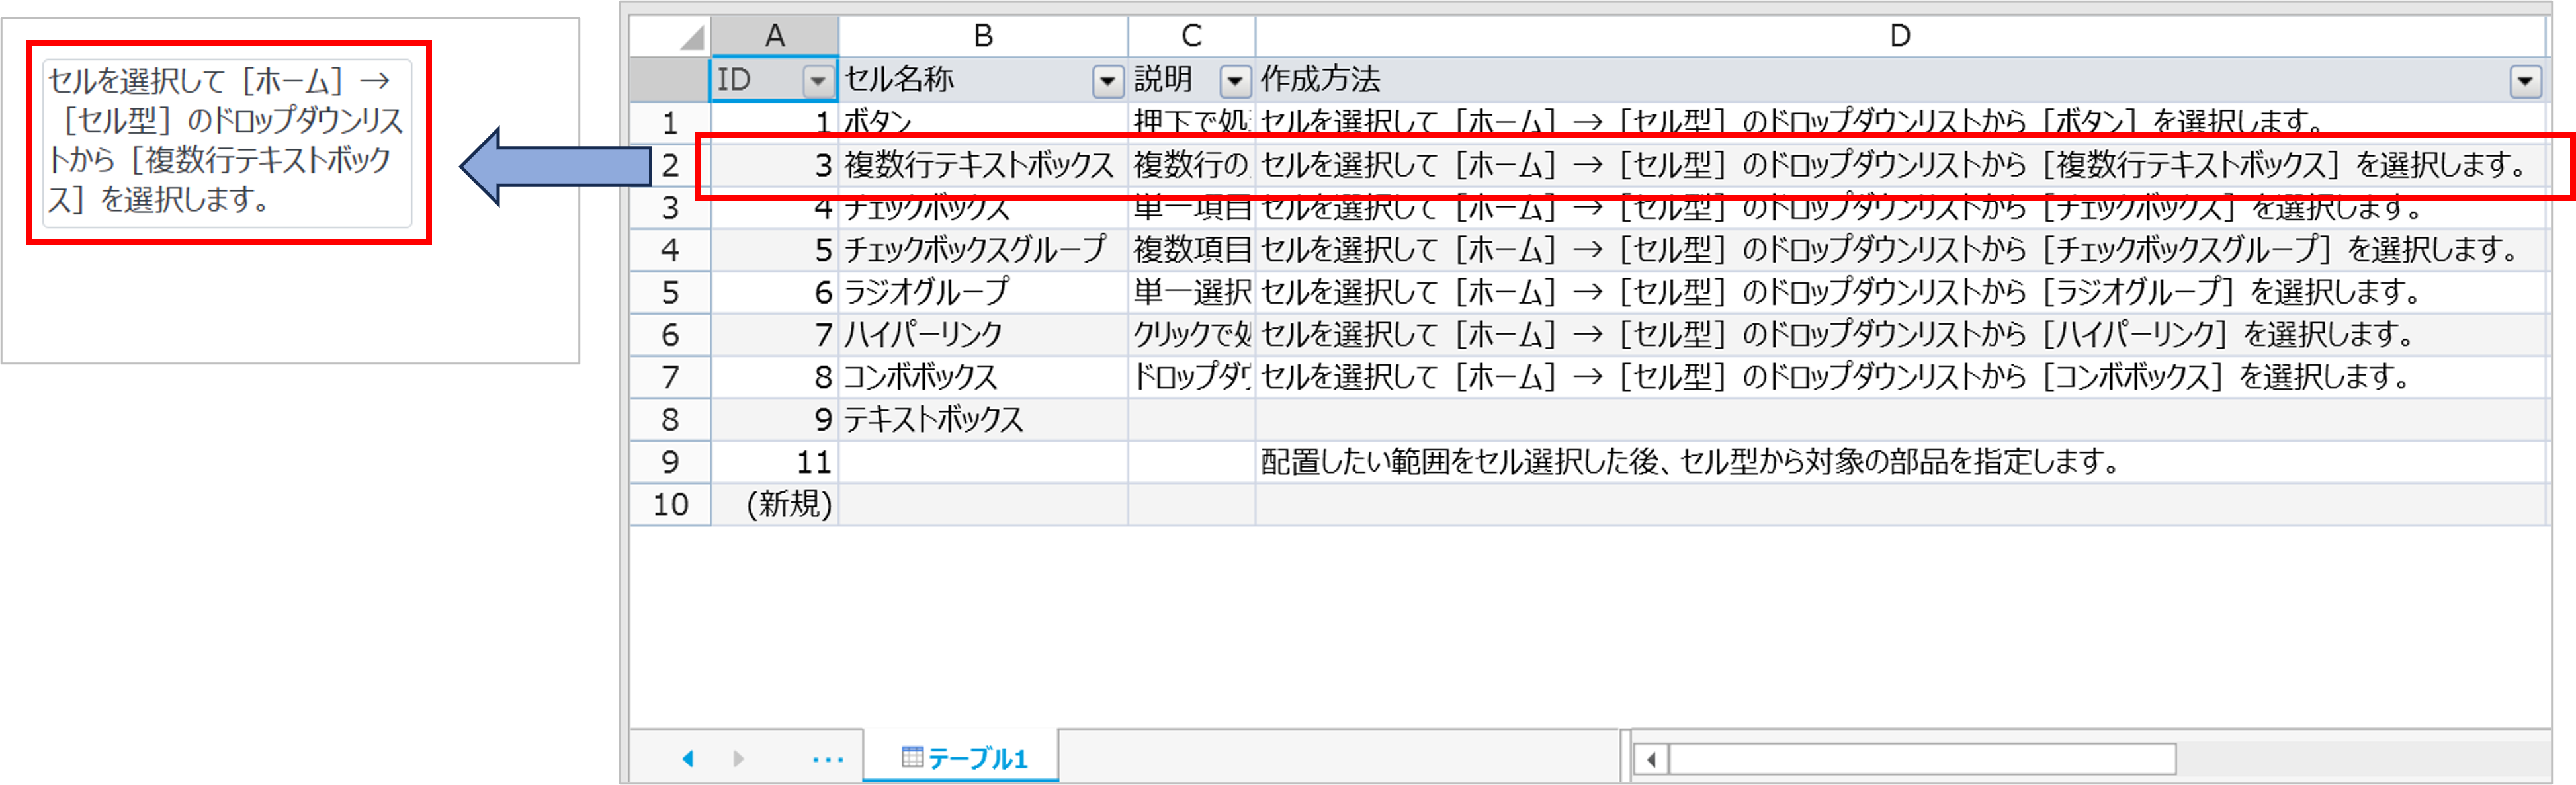Click the ID cell containing 8
Screen dimensions: 2576x785
click(774, 377)
